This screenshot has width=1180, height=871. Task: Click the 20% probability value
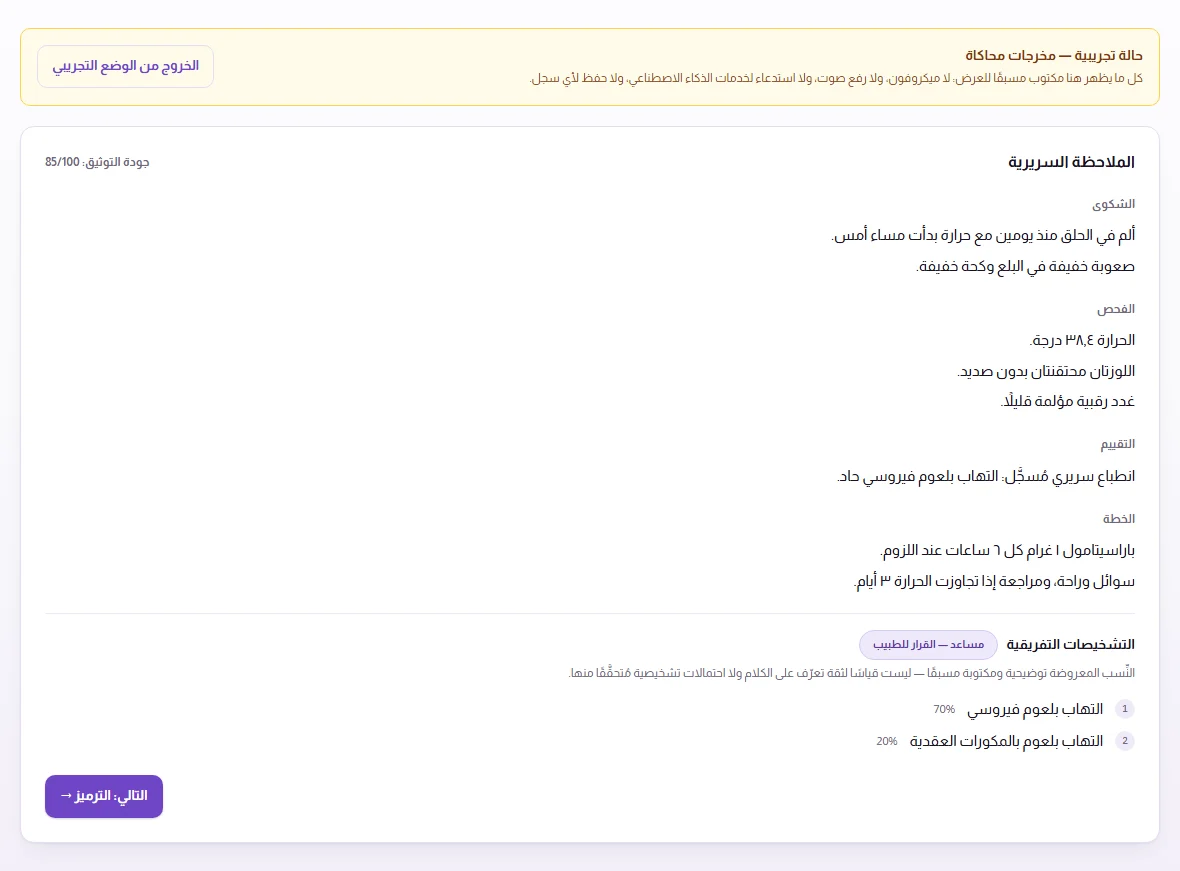point(887,742)
